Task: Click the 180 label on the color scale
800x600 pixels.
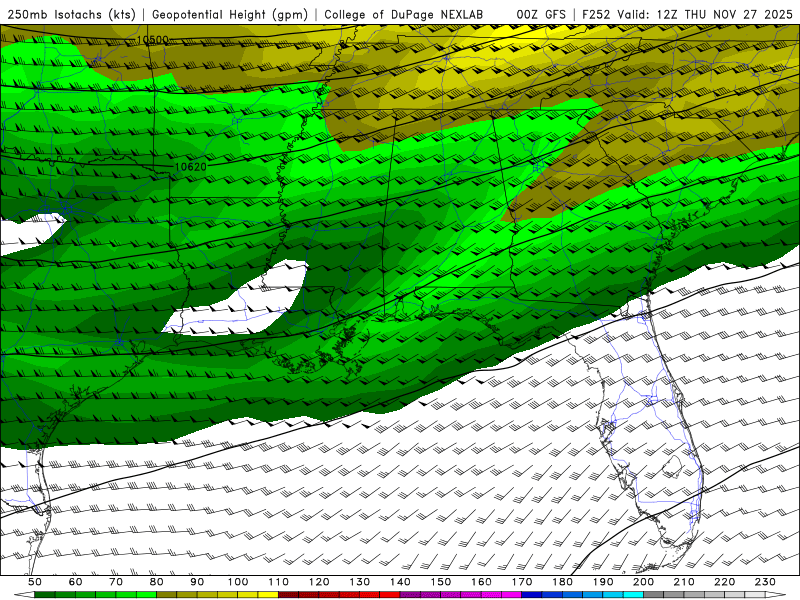Action: coord(562,582)
